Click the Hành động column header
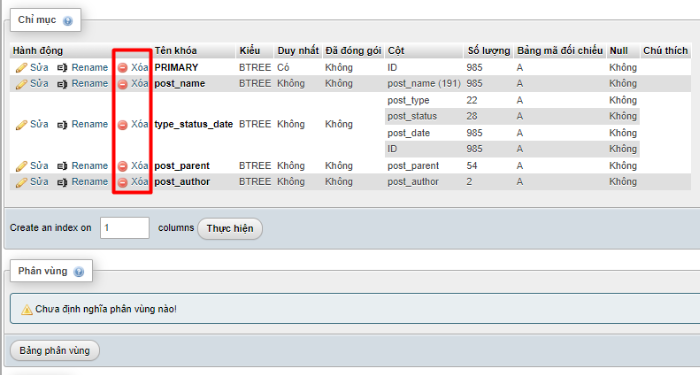The image size is (700, 375). coord(38,51)
